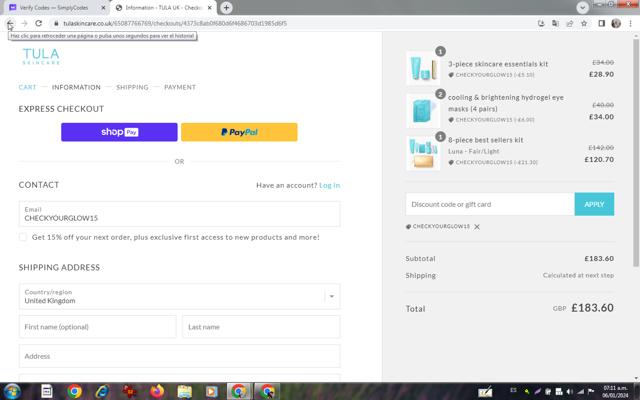Expand the Country/region dropdown
The width and height of the screenshot is (640, 400).
click(331, 296)
